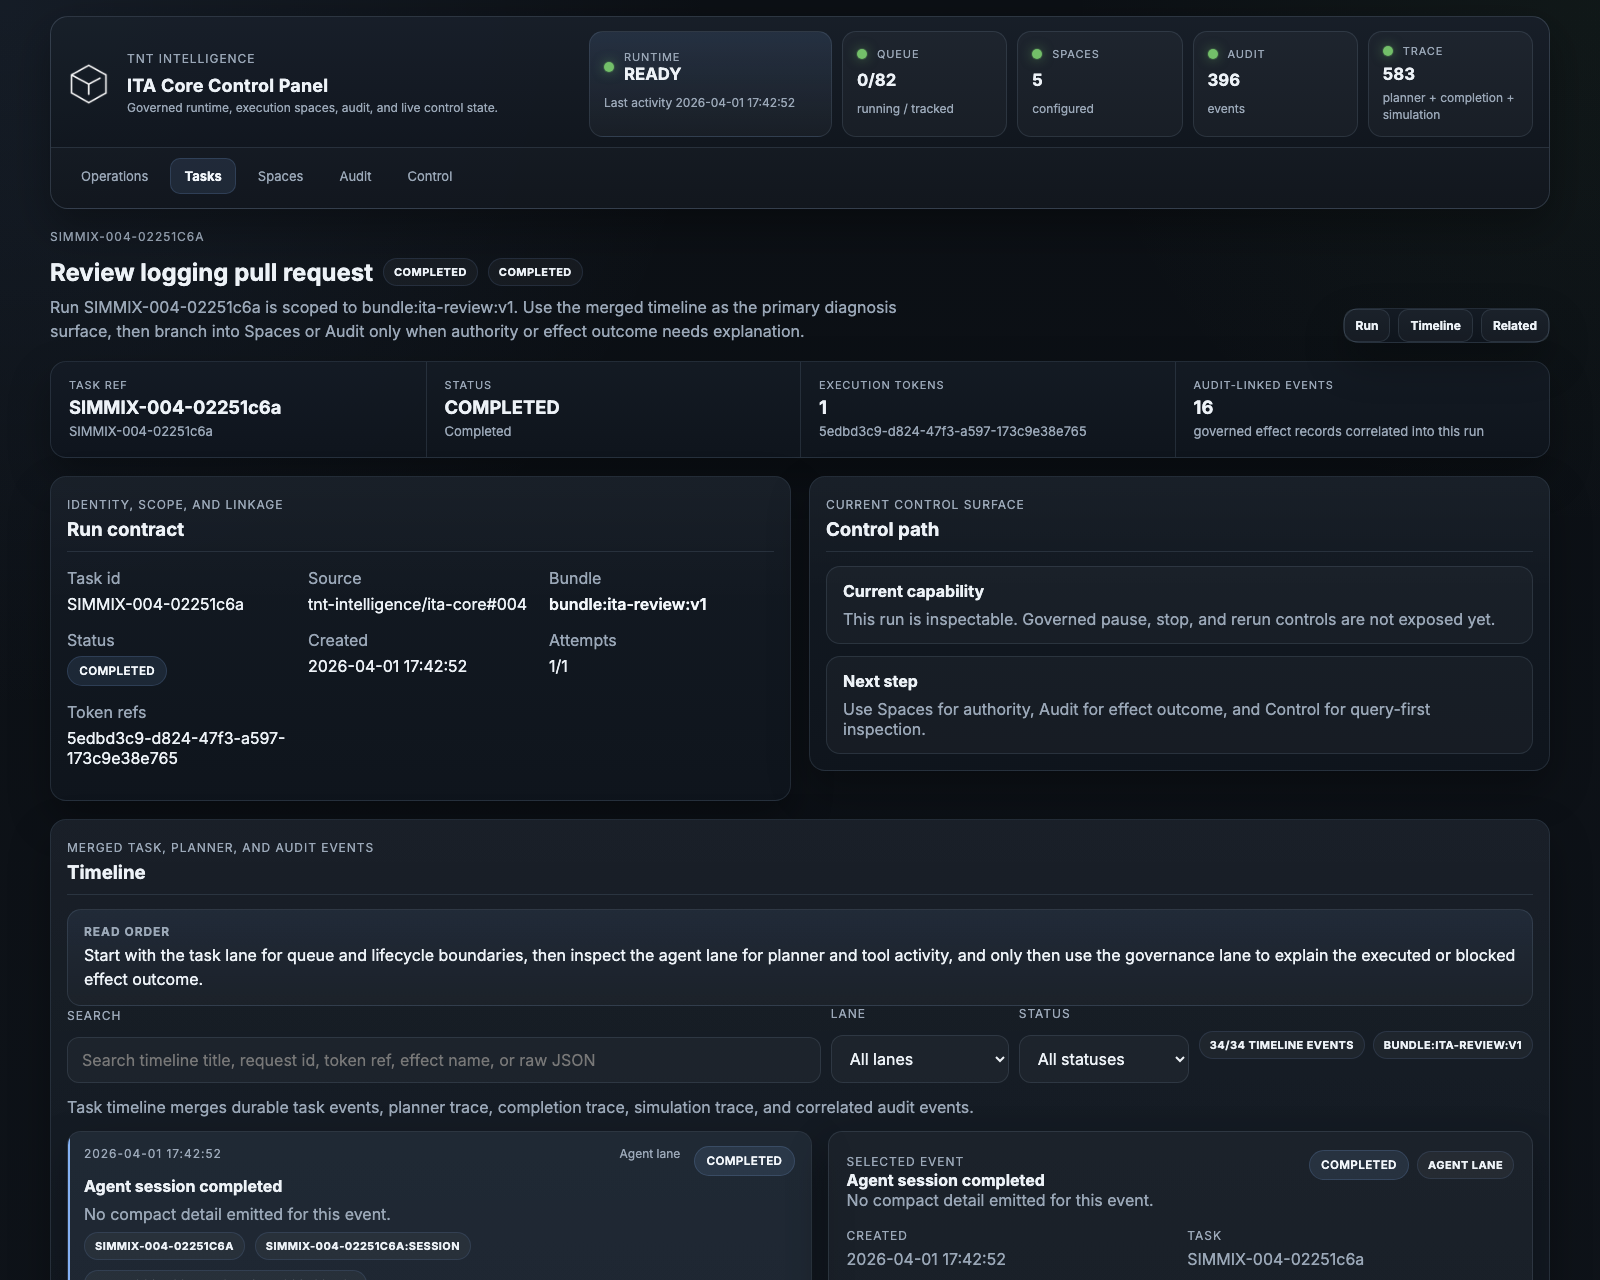Click the Spaces indicator dot
Screen dimensions: 1600x1280
point(1038,53)
